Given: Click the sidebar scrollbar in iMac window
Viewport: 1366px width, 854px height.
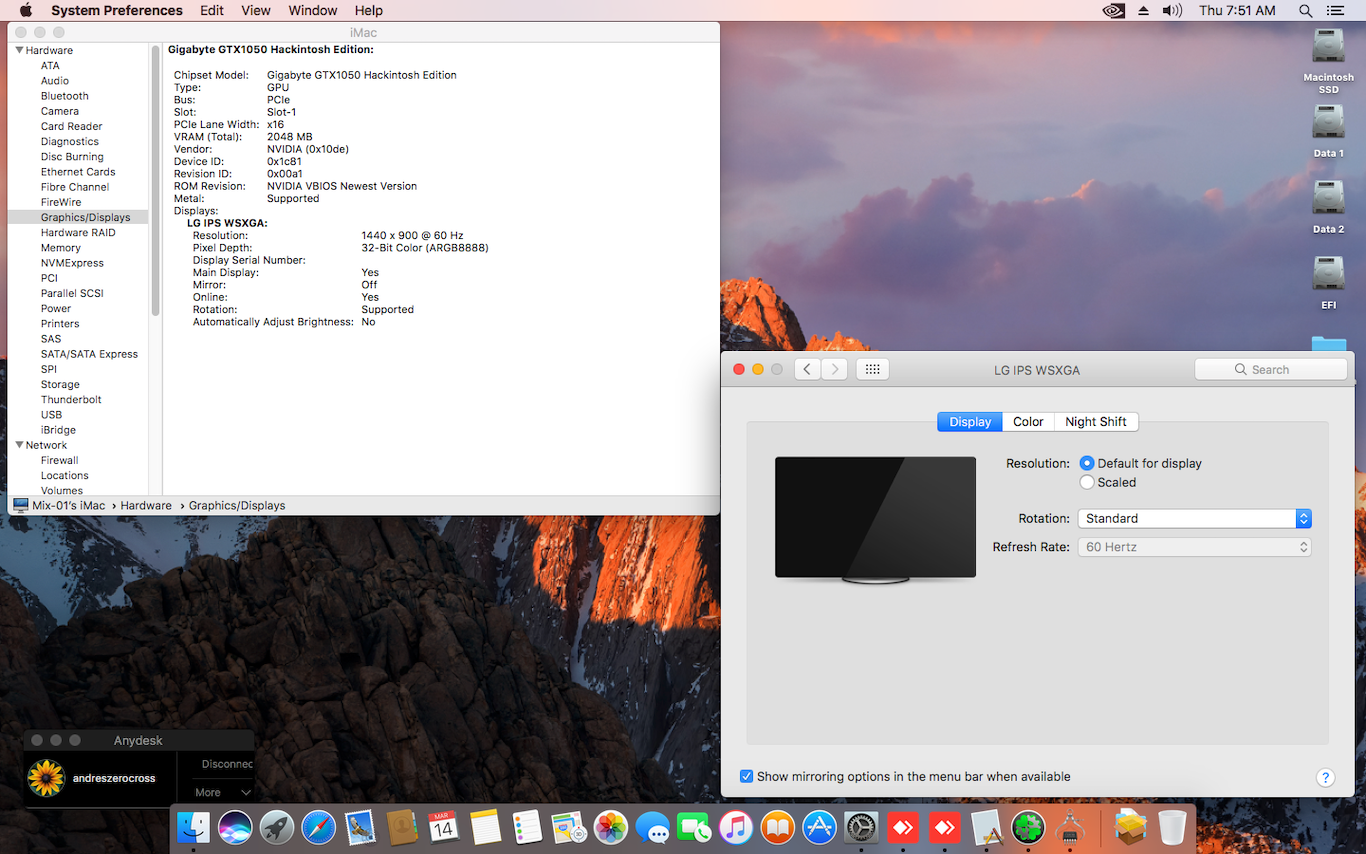Looking at the screenshot, I should click(156, 180).
